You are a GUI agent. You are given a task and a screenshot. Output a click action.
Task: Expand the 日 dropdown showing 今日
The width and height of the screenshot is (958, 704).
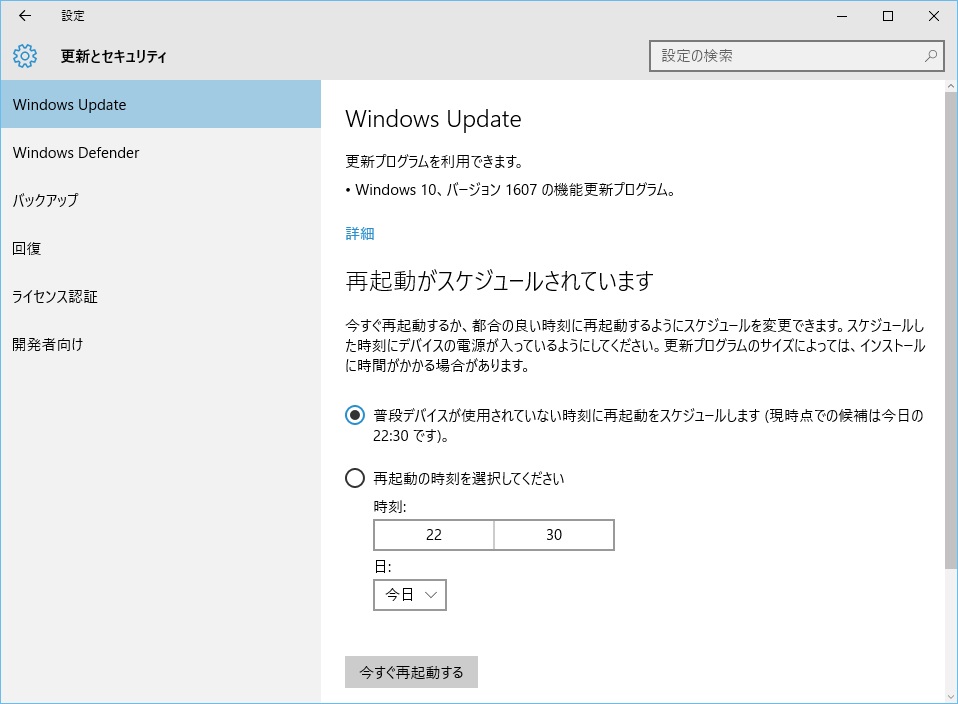pos(410,595)
